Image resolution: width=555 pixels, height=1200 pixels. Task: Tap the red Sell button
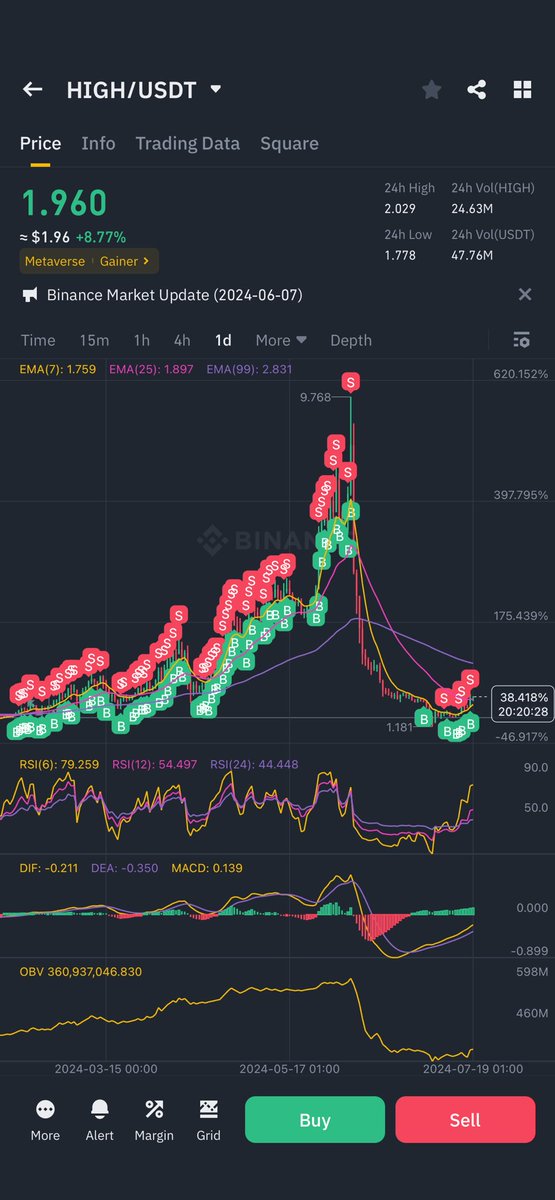[465, 1119]
